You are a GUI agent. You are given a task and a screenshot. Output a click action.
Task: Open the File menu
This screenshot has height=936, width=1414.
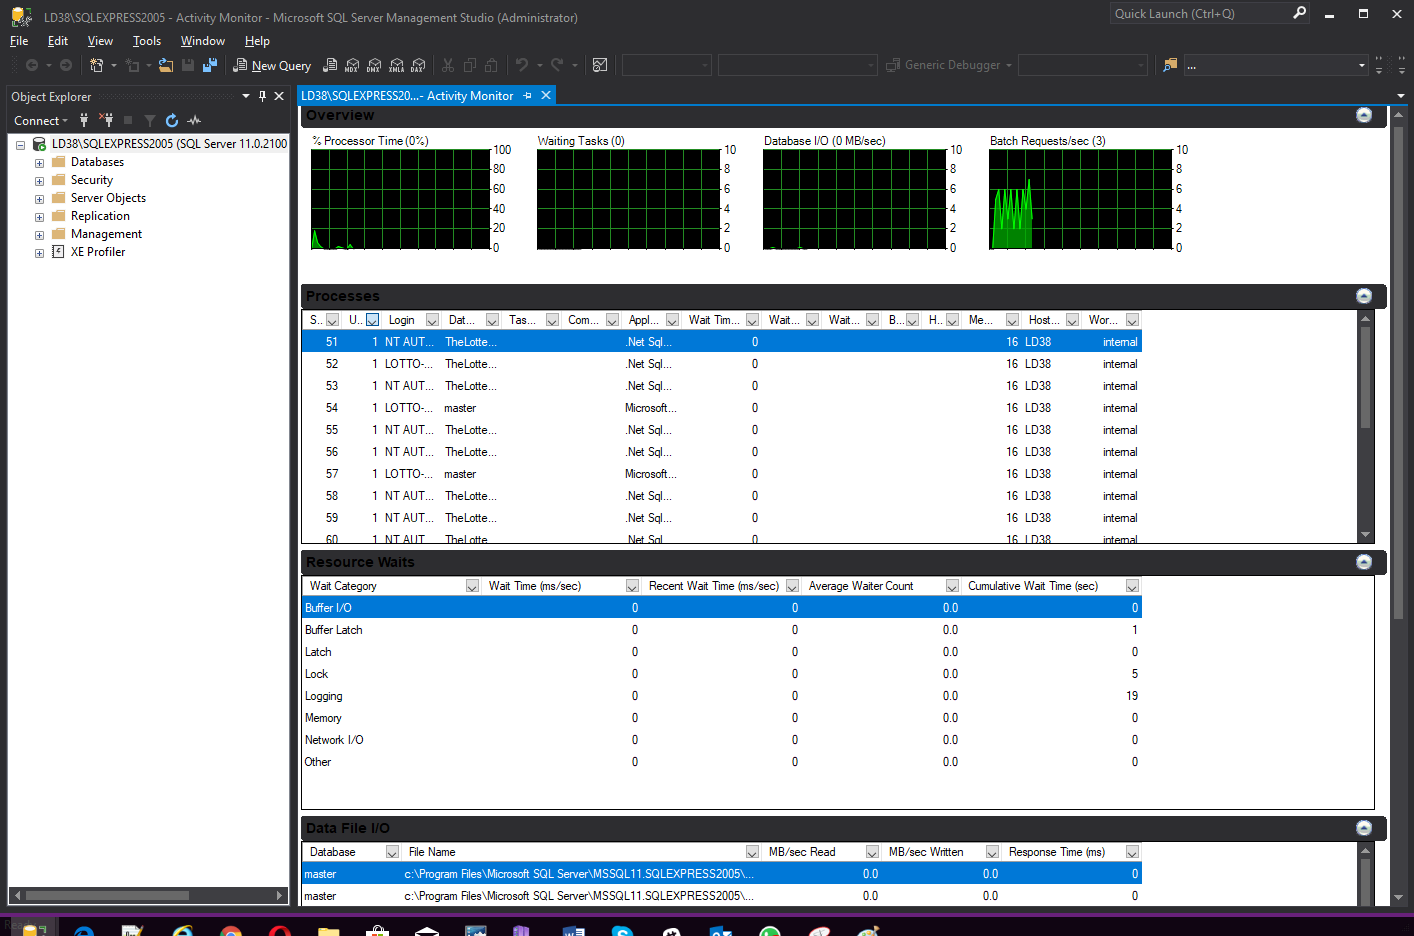point(19,41)
